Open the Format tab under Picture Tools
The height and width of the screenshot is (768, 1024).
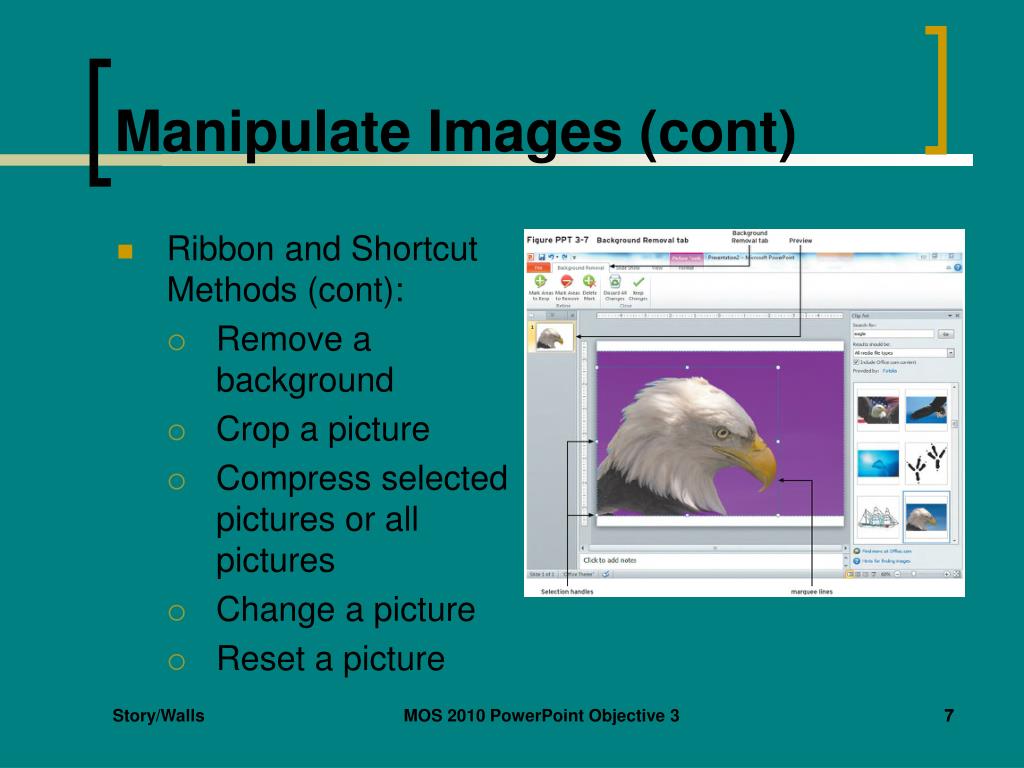pyautogui.click(x=686, y=268)
